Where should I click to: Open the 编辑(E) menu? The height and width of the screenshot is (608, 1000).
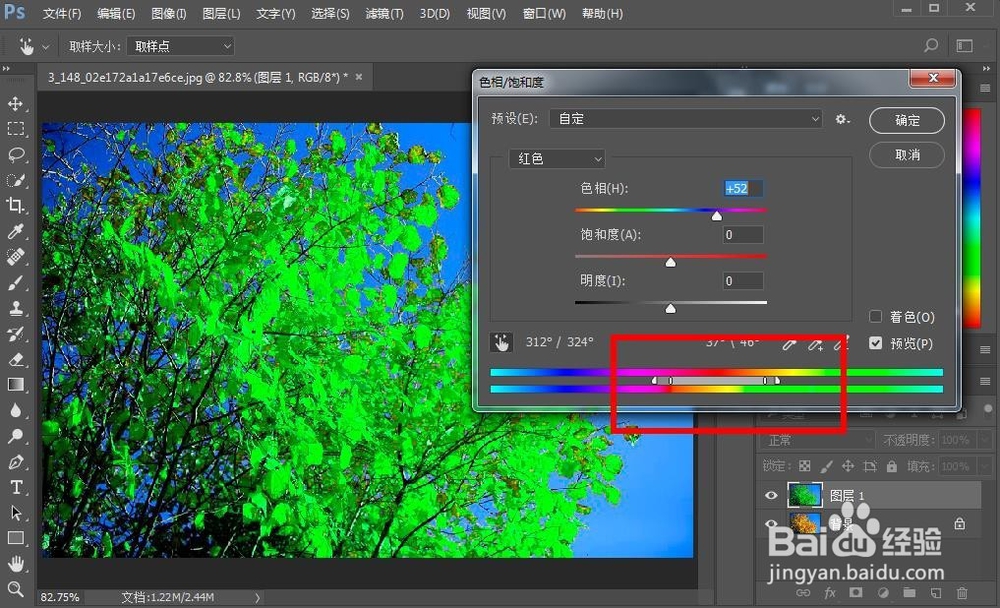point(116,13)
